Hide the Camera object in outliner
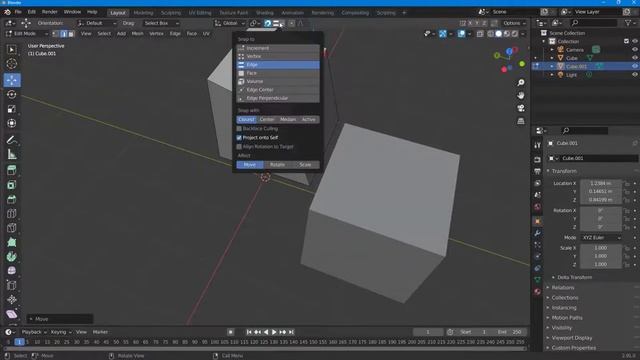This screenshot has width=640, height=360. [635, 49]
